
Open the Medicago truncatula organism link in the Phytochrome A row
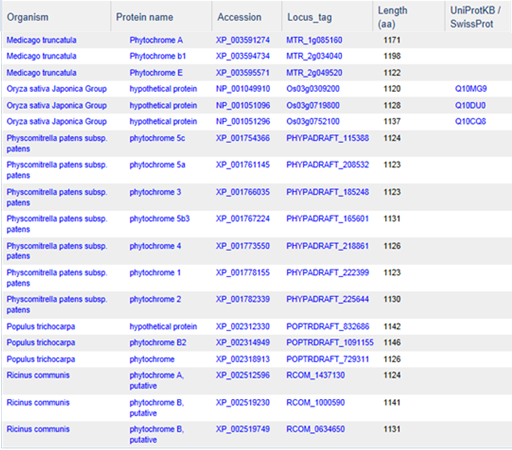41,40
